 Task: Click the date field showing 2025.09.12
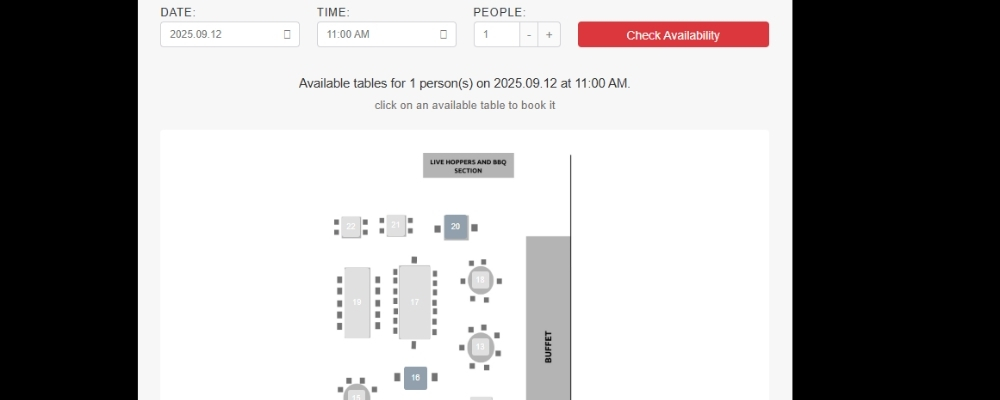click(x=222, y=35)
